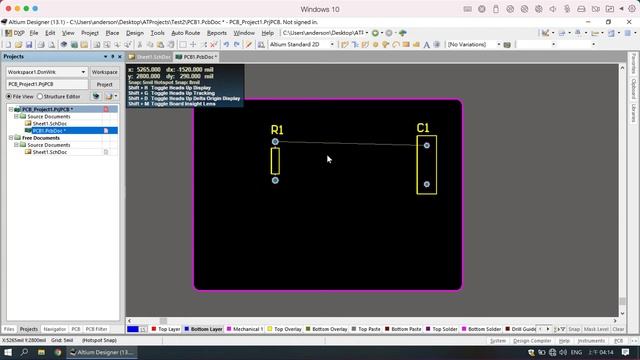
Task: Click the Clear button in layer bar
Action: point(618,329)
